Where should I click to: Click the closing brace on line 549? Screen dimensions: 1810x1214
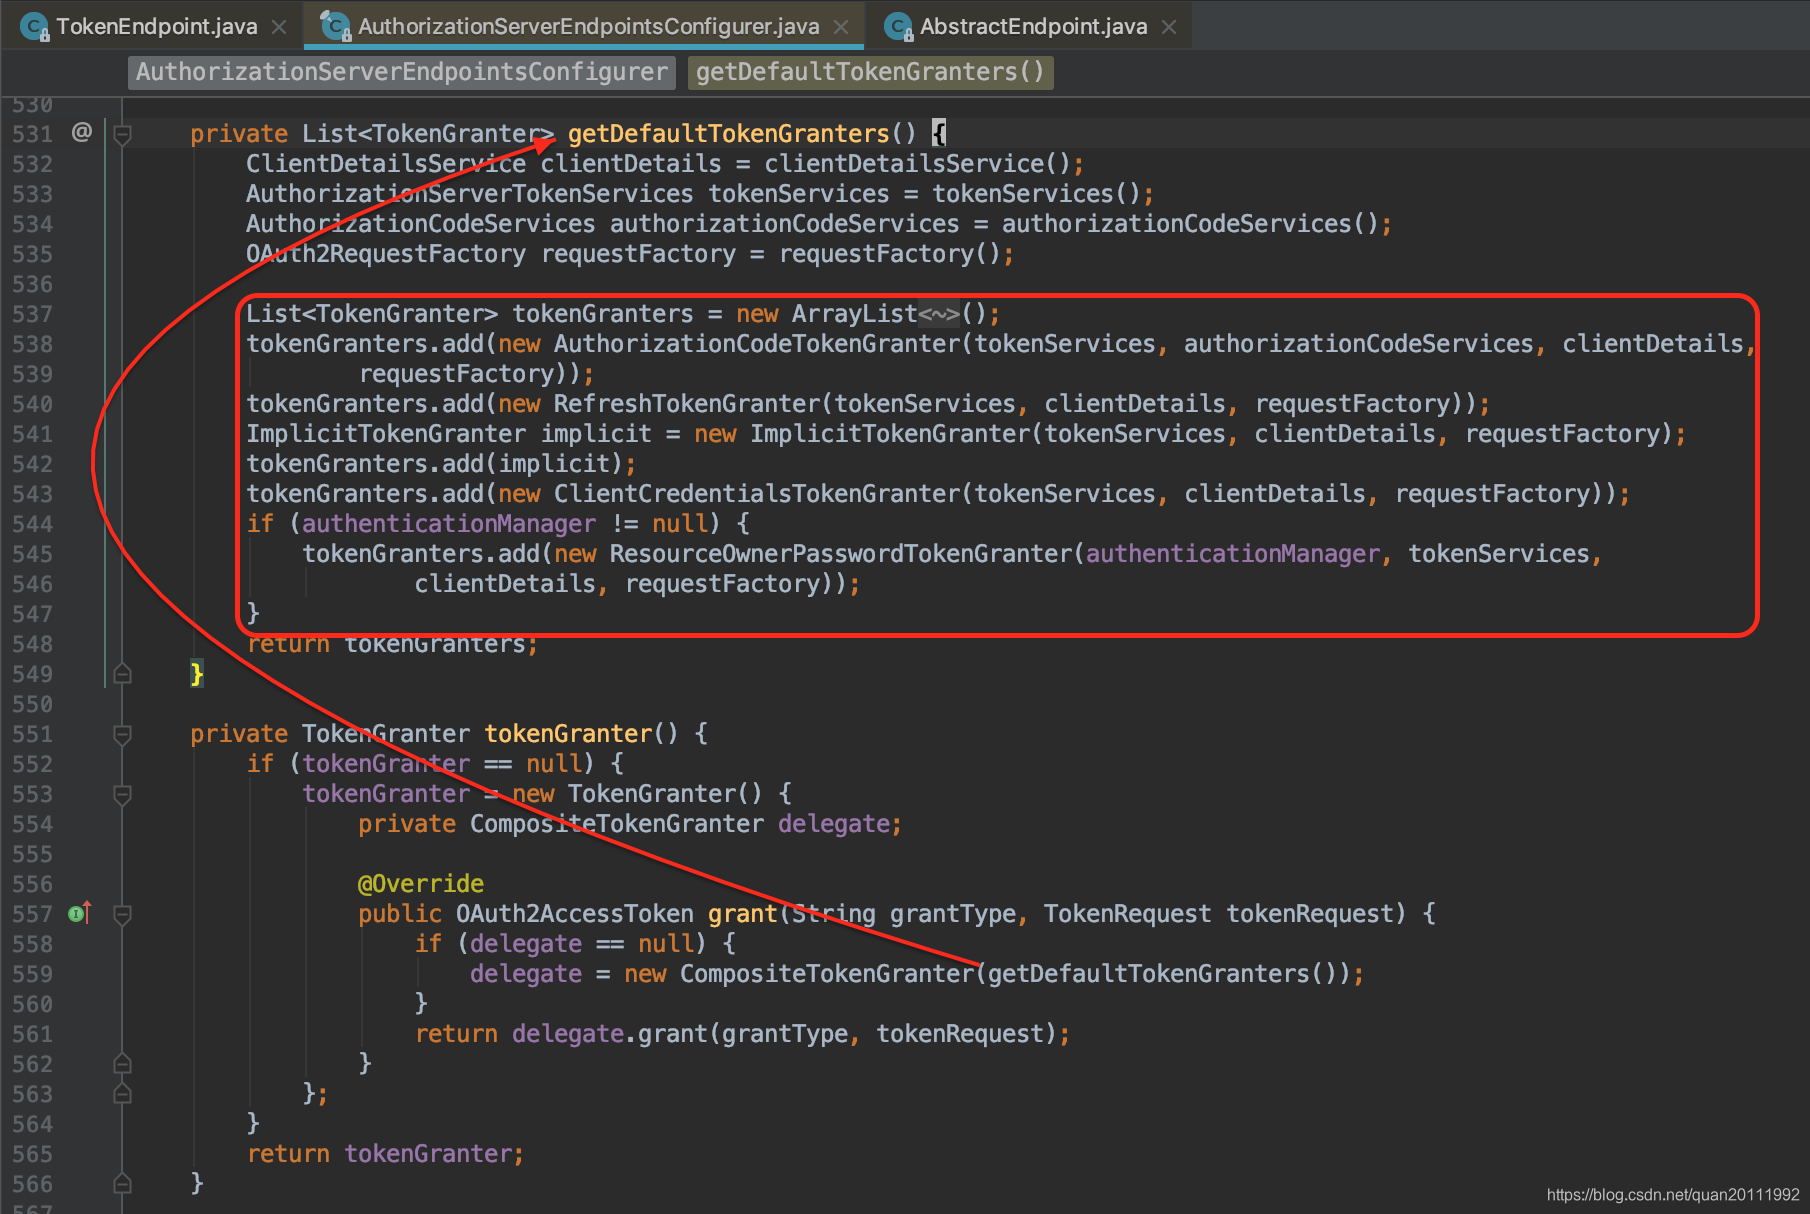coord(197,674)
